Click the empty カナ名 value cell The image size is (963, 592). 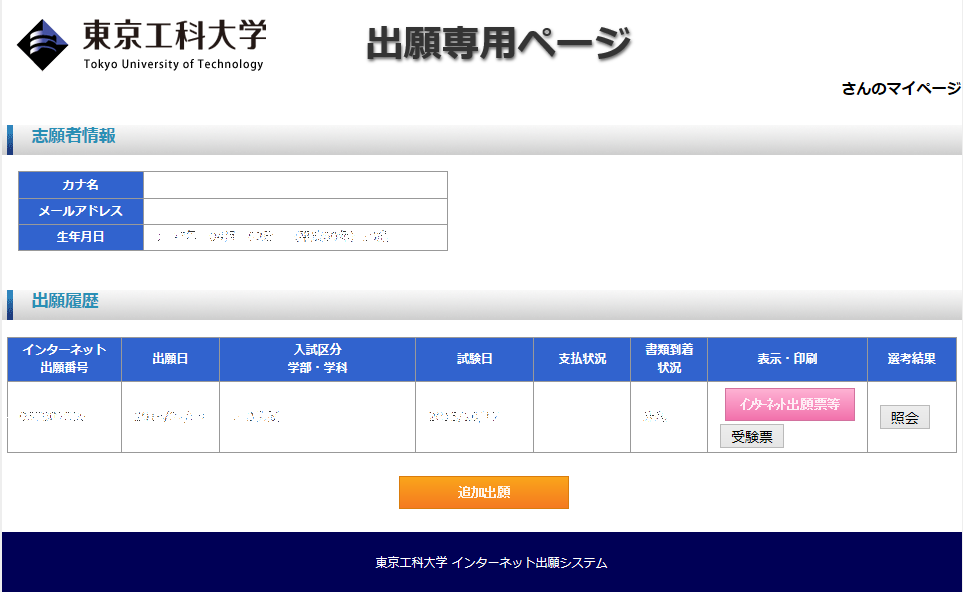point(295,185)
